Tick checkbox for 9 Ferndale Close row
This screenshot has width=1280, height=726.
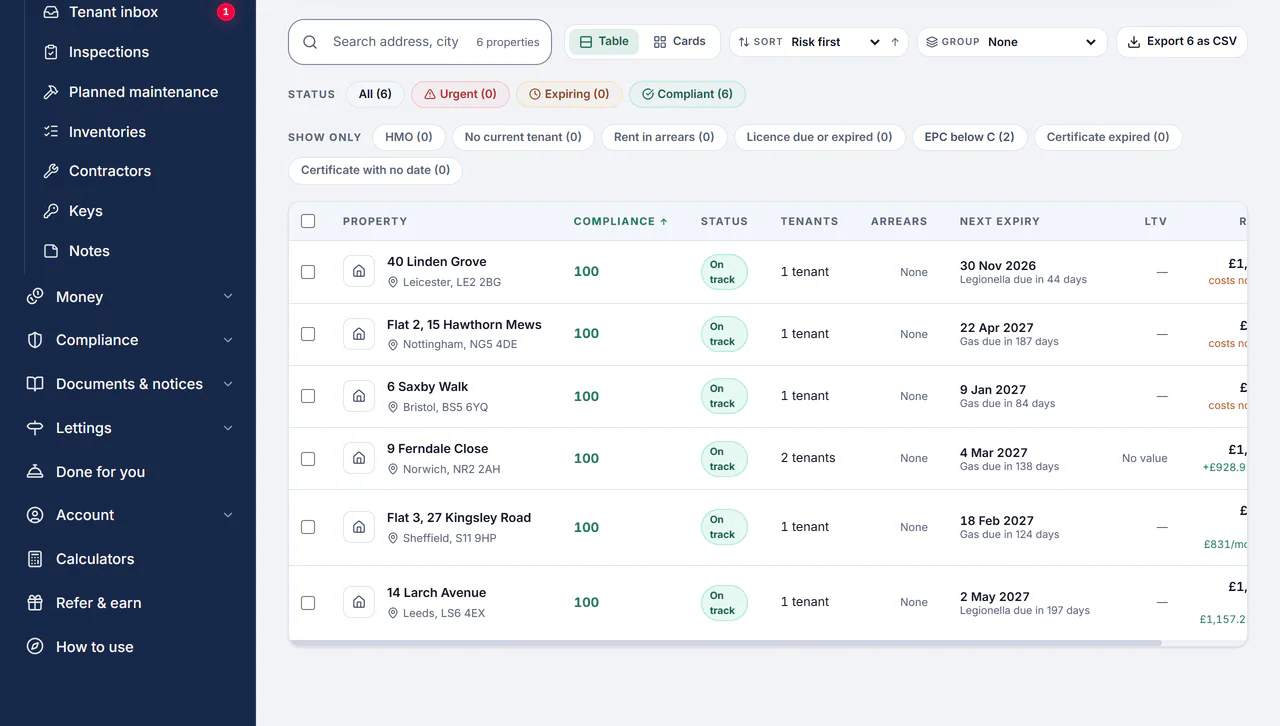click(x=308, y=459)
